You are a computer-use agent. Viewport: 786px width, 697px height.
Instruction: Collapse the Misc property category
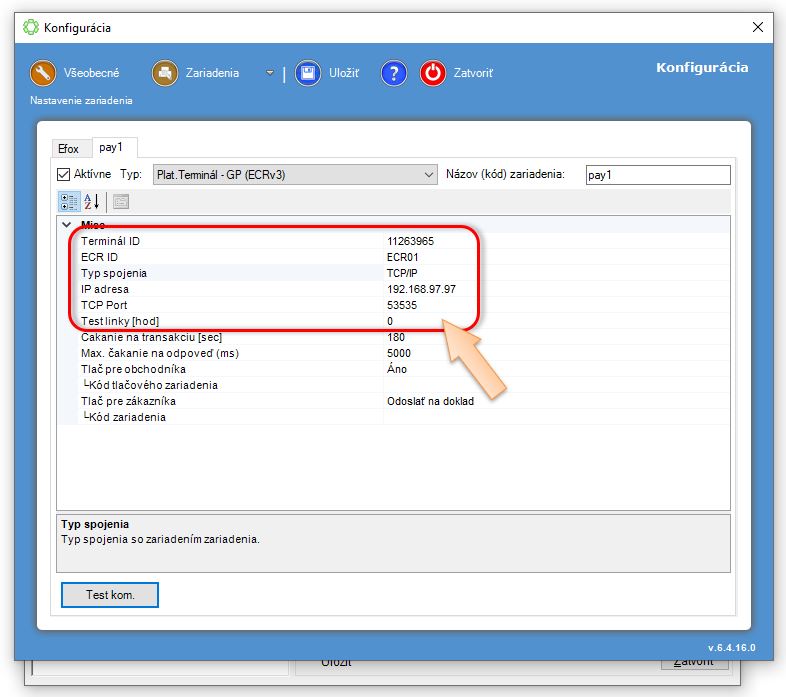click(x=67, y=225)
